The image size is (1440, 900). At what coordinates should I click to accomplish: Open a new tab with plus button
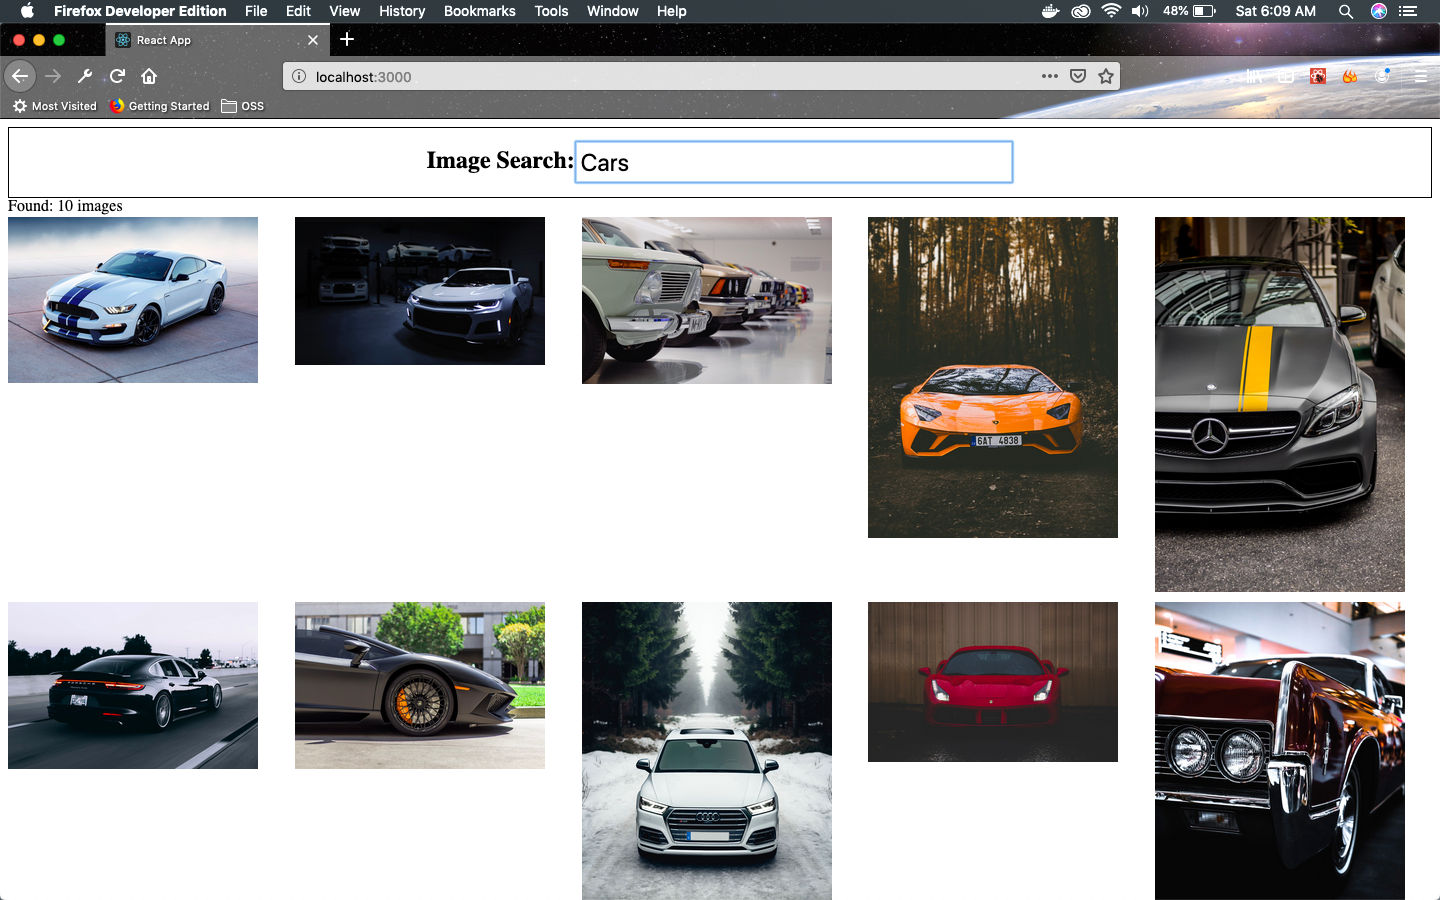(x=347, y=39)
